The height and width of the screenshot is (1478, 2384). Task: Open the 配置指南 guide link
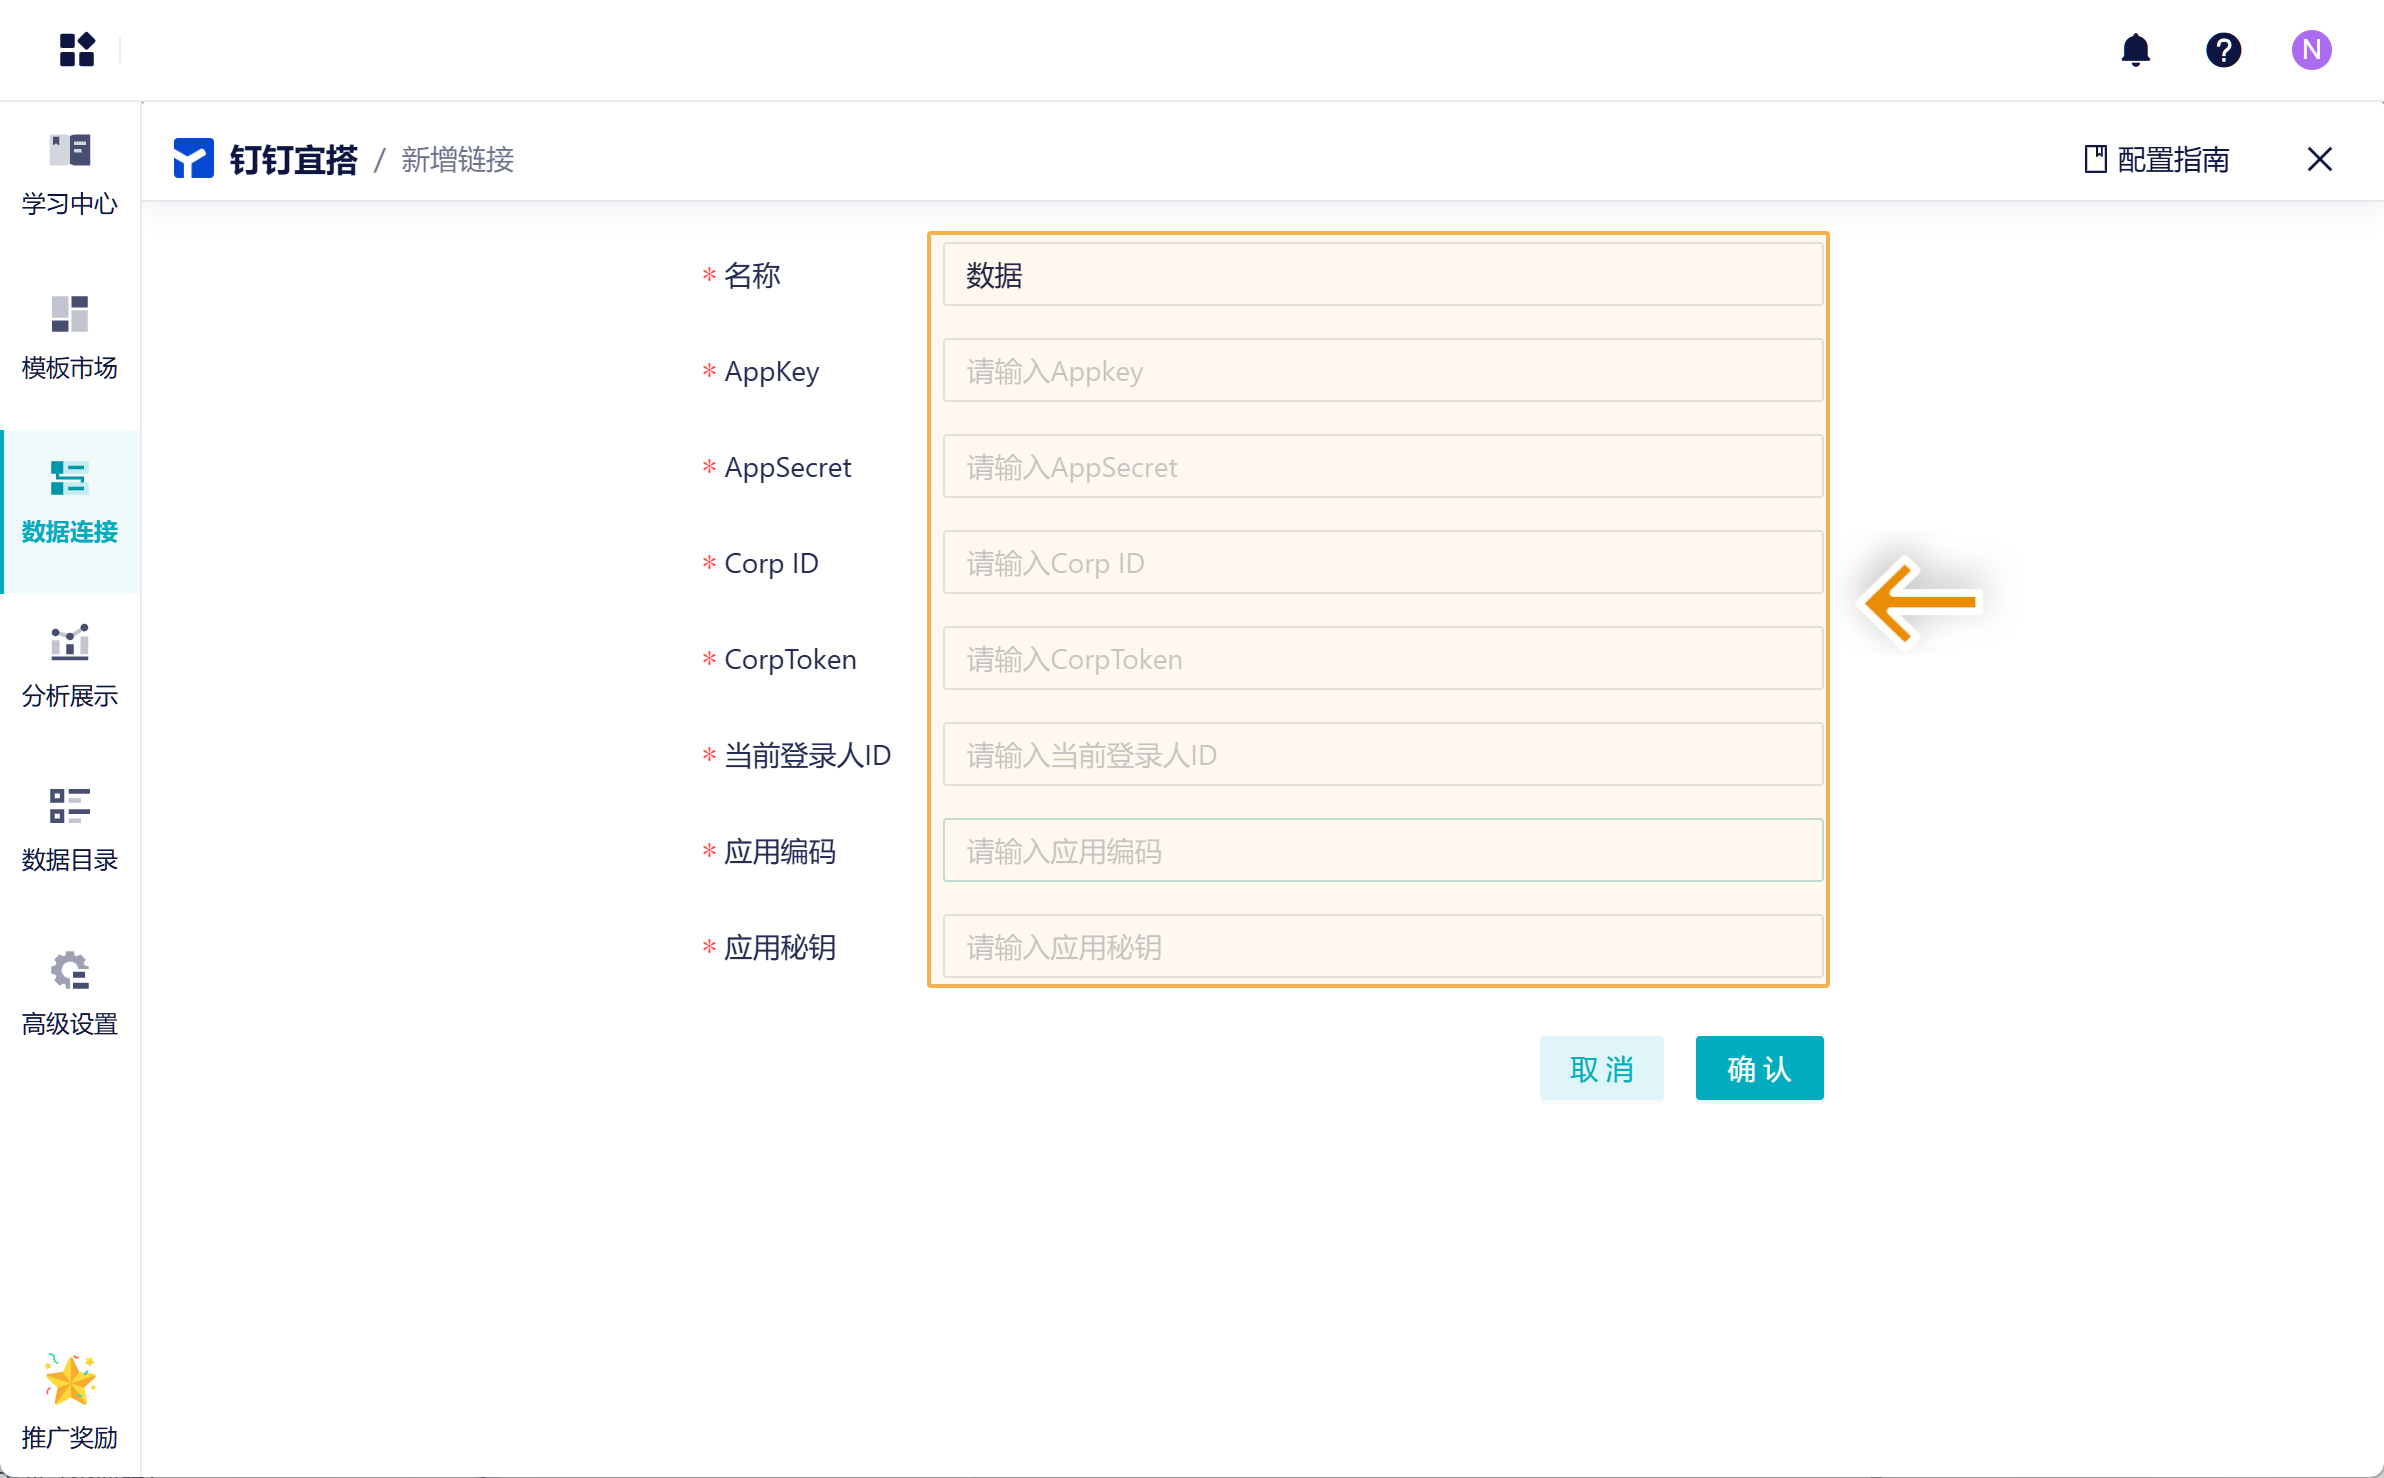point(2156,159)
